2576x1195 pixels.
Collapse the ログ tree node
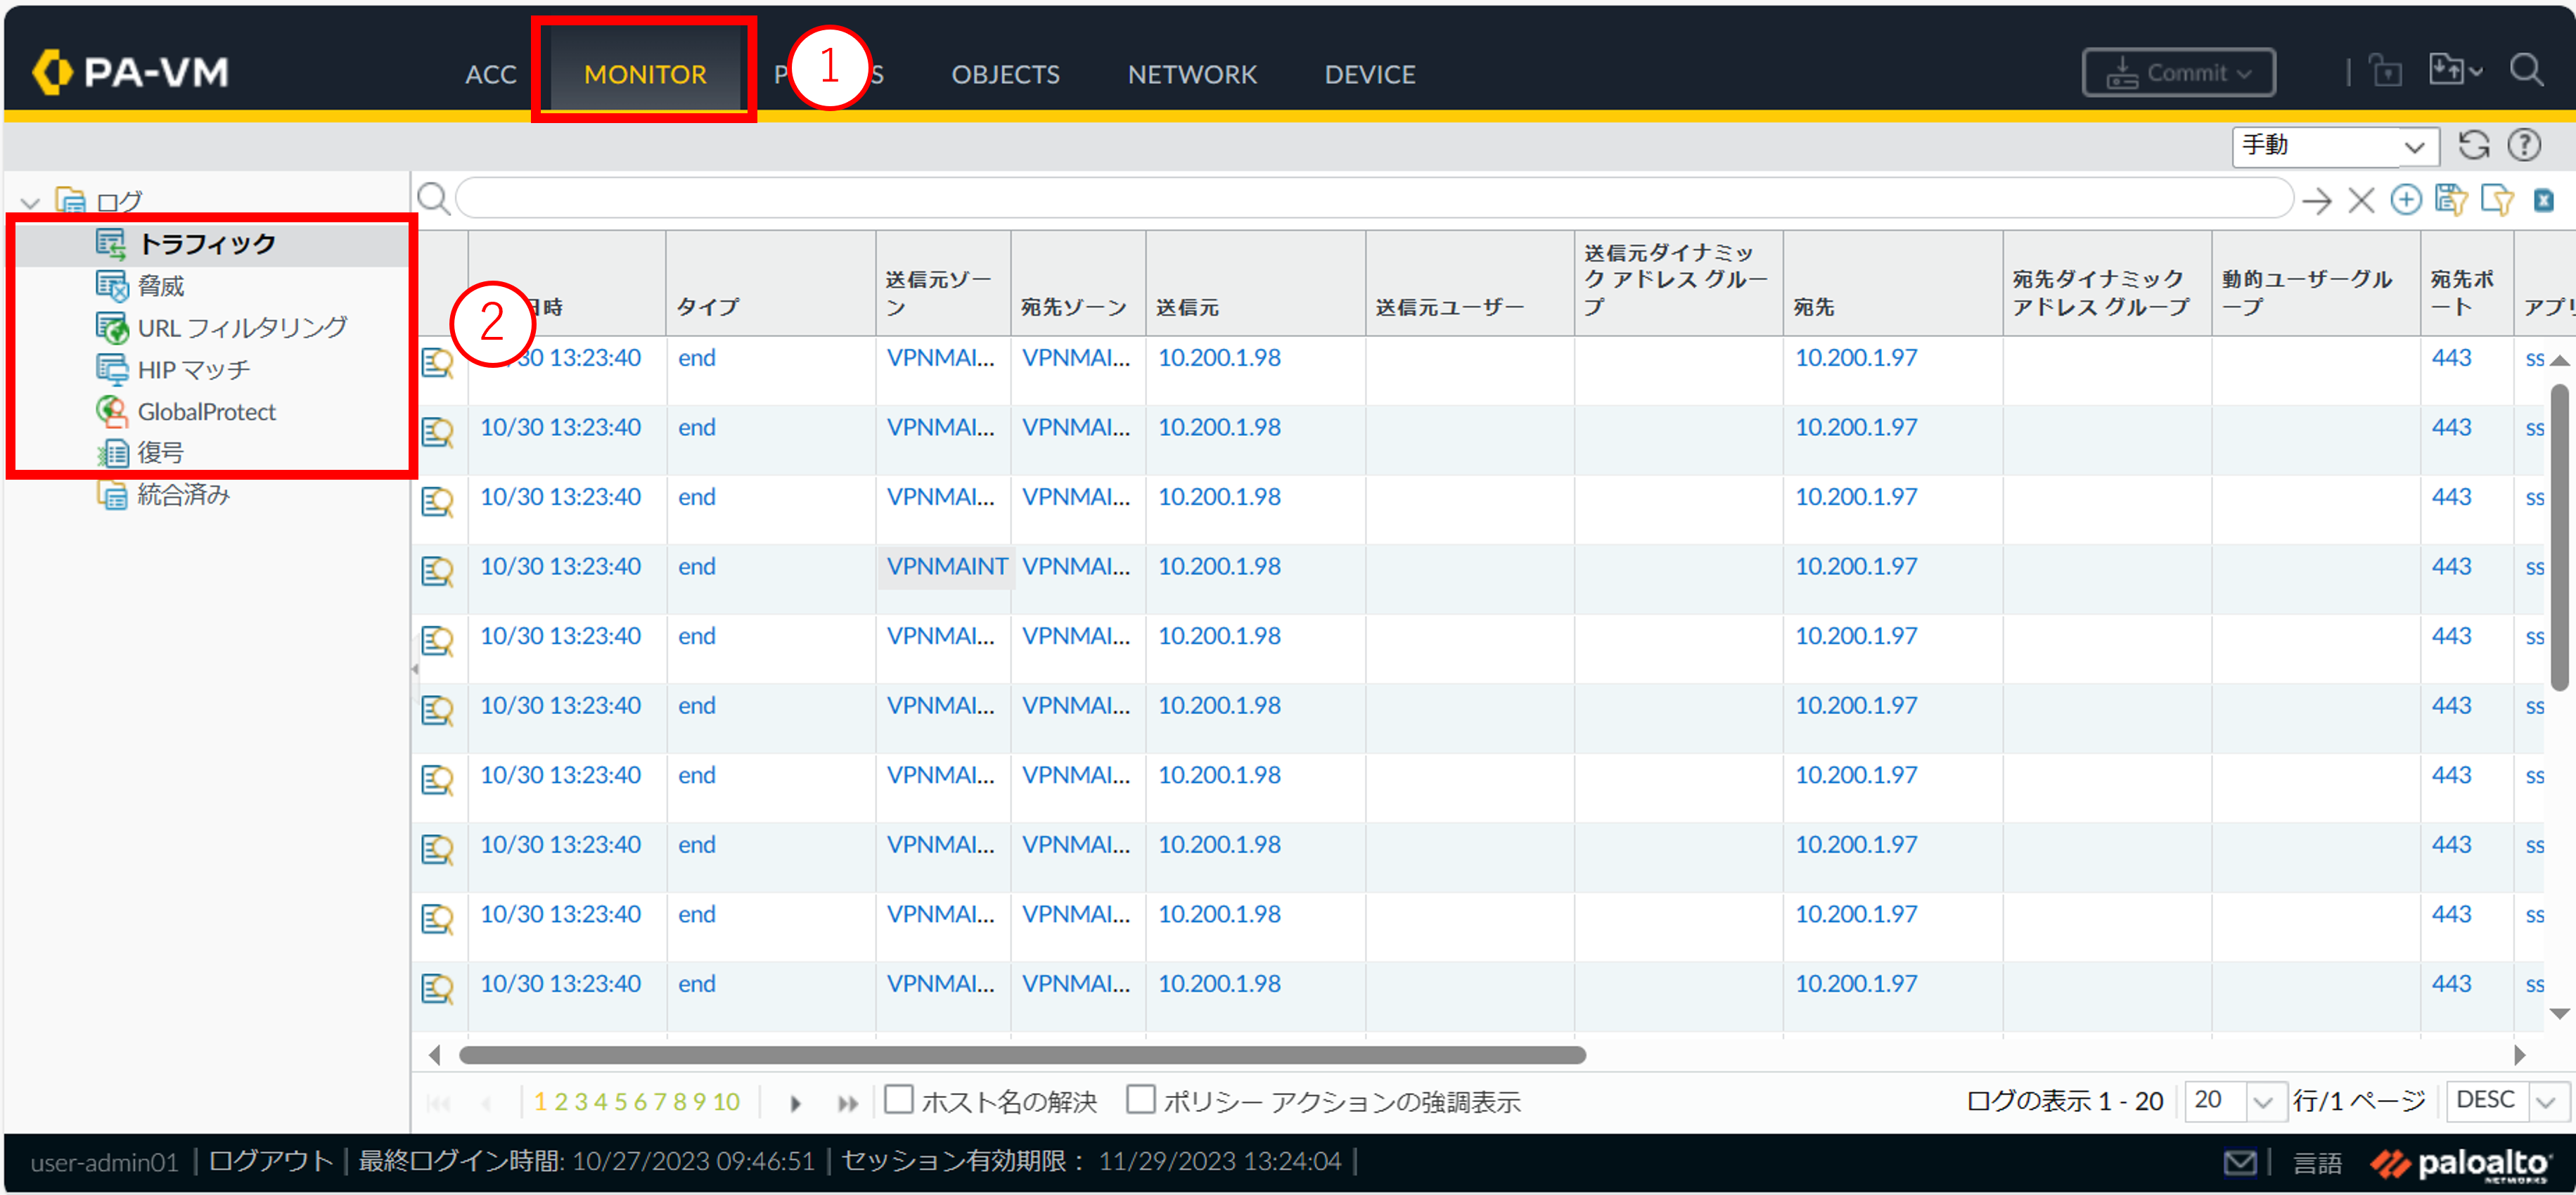pos(30,203)
